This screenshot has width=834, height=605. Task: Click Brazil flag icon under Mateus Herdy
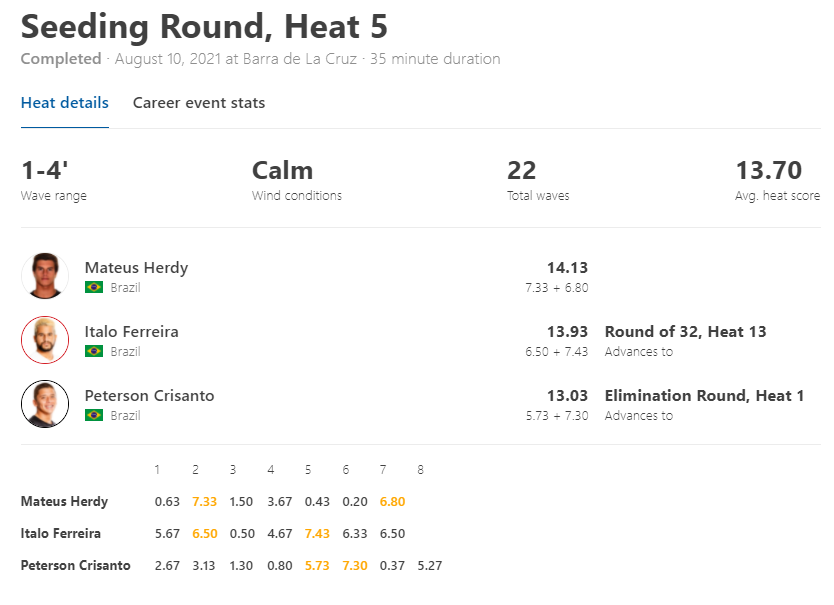(x=94, y=287)
